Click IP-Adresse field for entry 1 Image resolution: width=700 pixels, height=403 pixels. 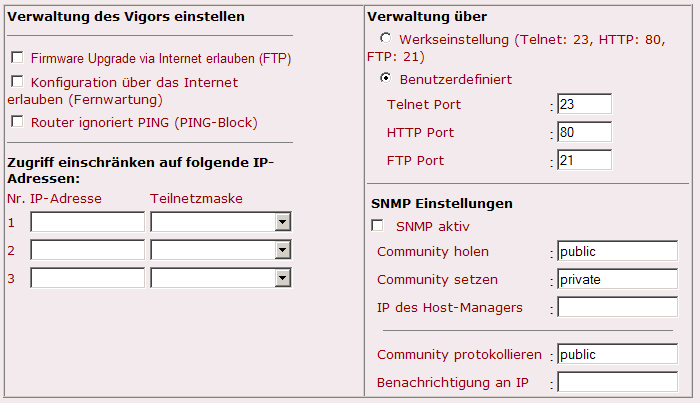[x=88, y=222]
